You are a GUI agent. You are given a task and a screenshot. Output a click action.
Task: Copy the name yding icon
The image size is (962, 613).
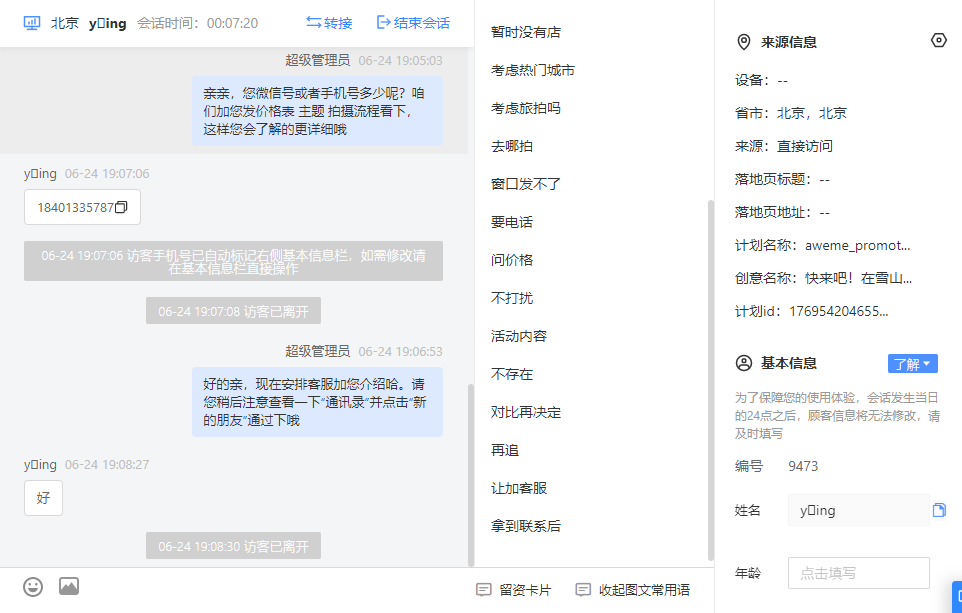[x=939, y=510]
